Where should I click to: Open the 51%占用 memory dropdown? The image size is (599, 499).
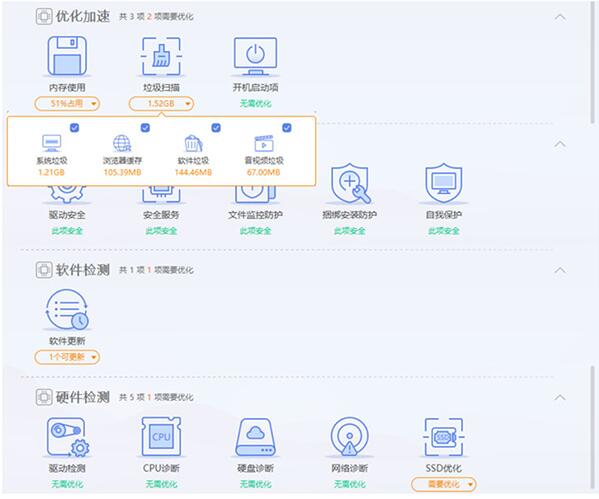click(x=67, y=103)
